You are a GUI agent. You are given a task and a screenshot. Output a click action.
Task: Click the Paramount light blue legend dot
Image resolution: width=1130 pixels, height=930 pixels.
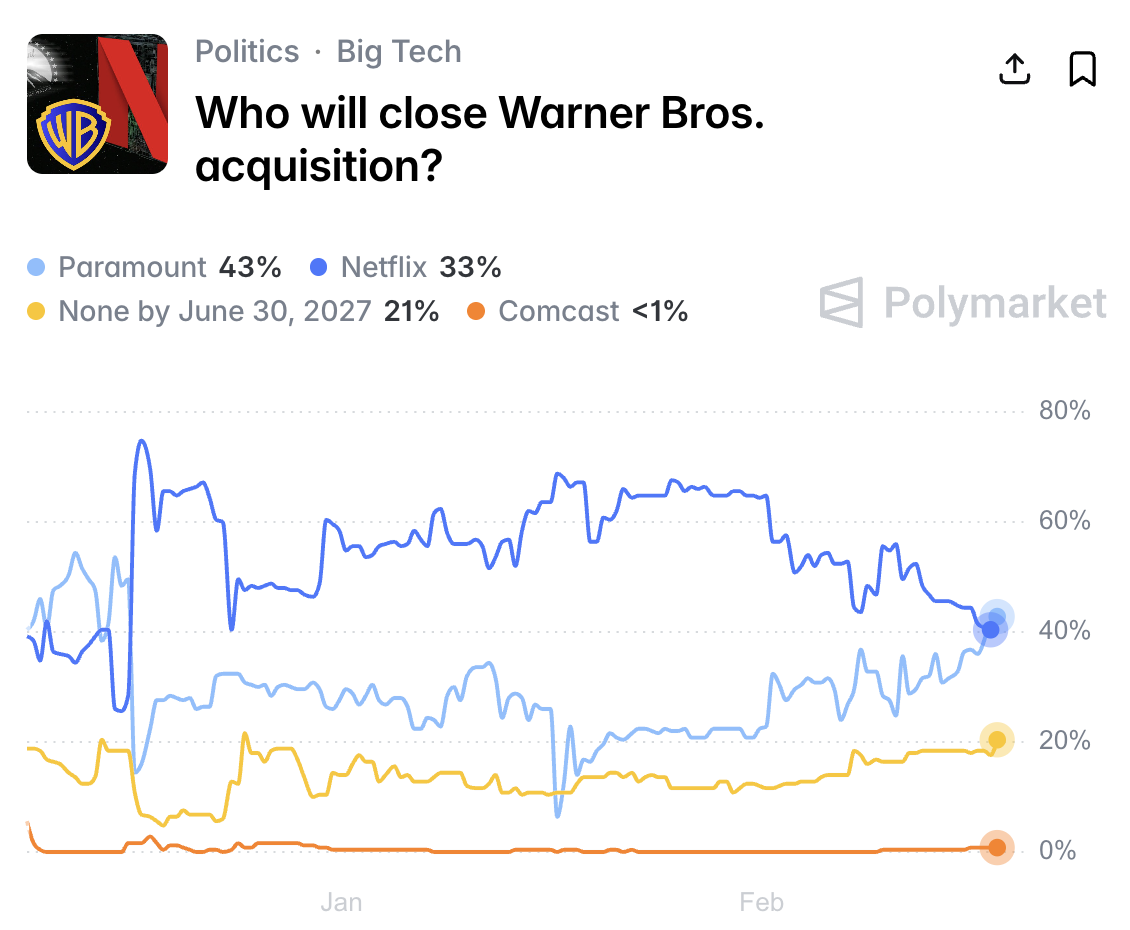click(x=37, y=268)
